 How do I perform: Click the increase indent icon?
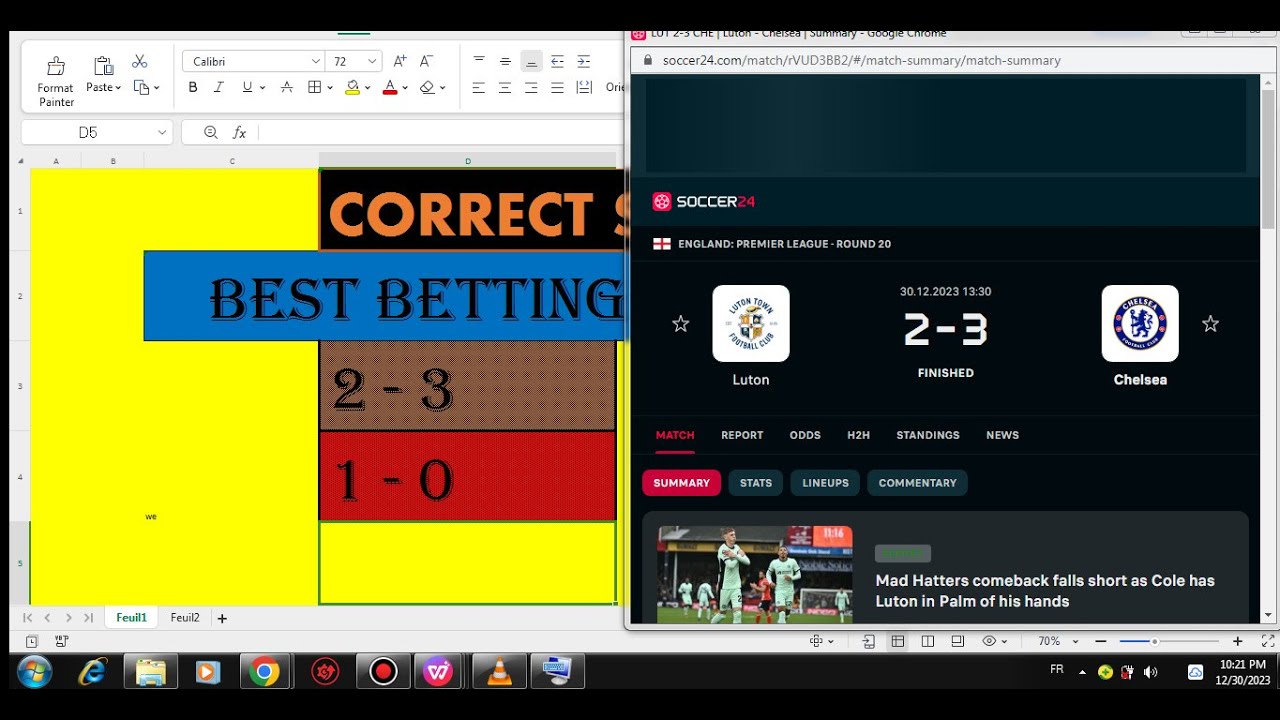coord(584,62)
